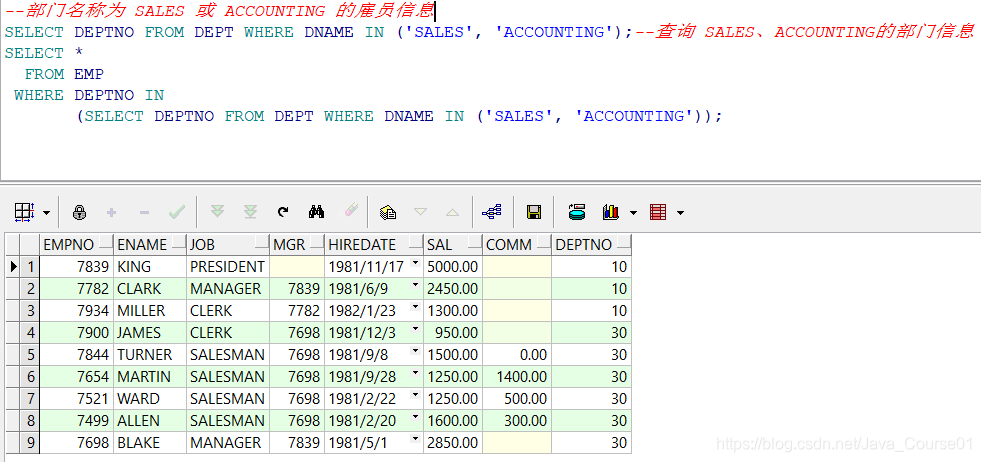Click the COMM column header
Viewport: 981px width, 462px height.
(517, 245)
